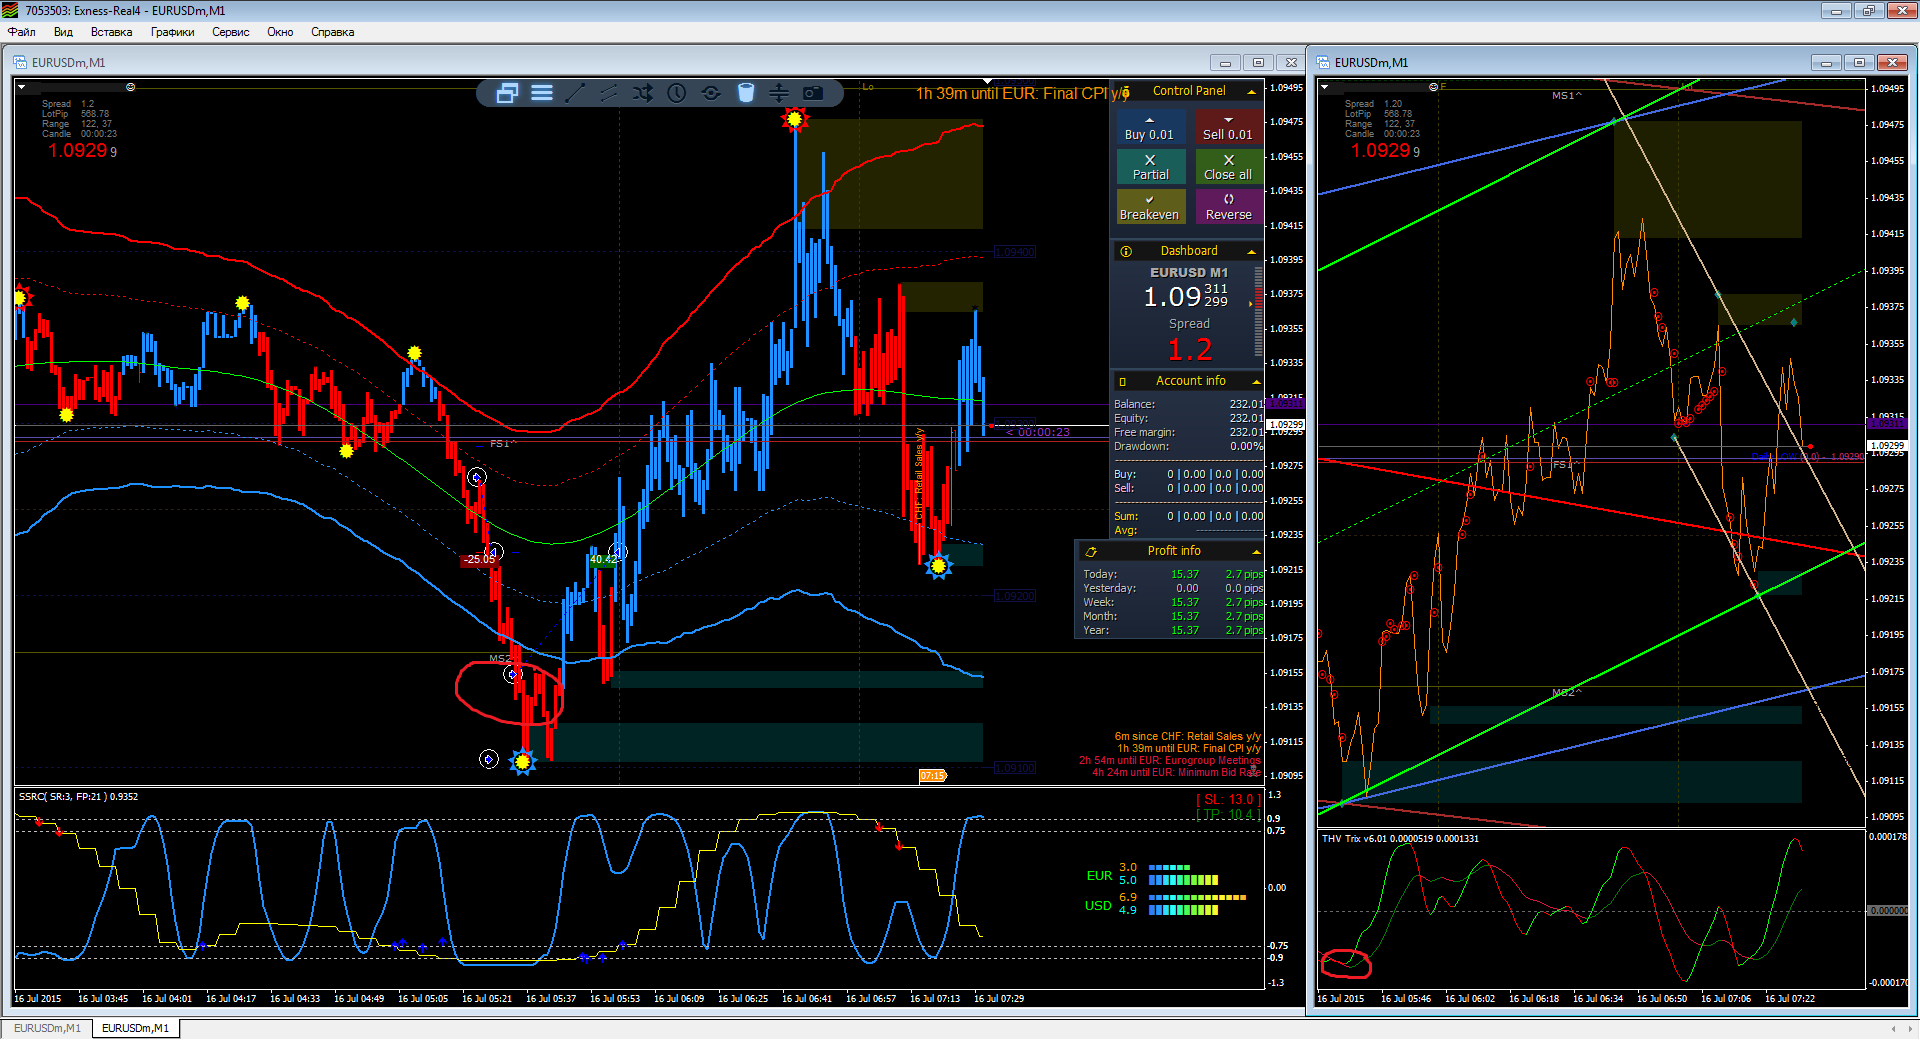Viewport: 1920px width, 1040px height.
Task: Click the cascade windows toolbar icon
Action: (507, 93)
